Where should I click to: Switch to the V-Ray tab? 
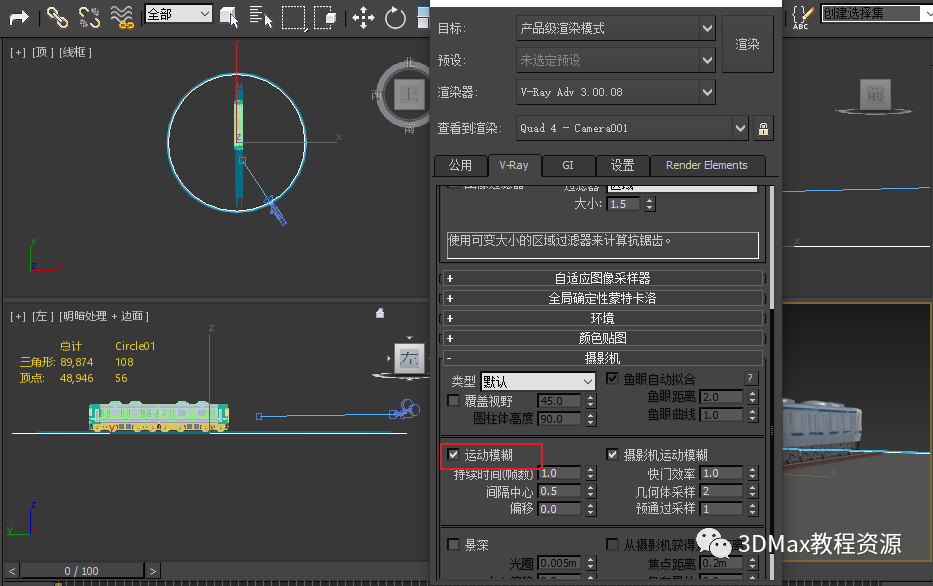point(514,165)
